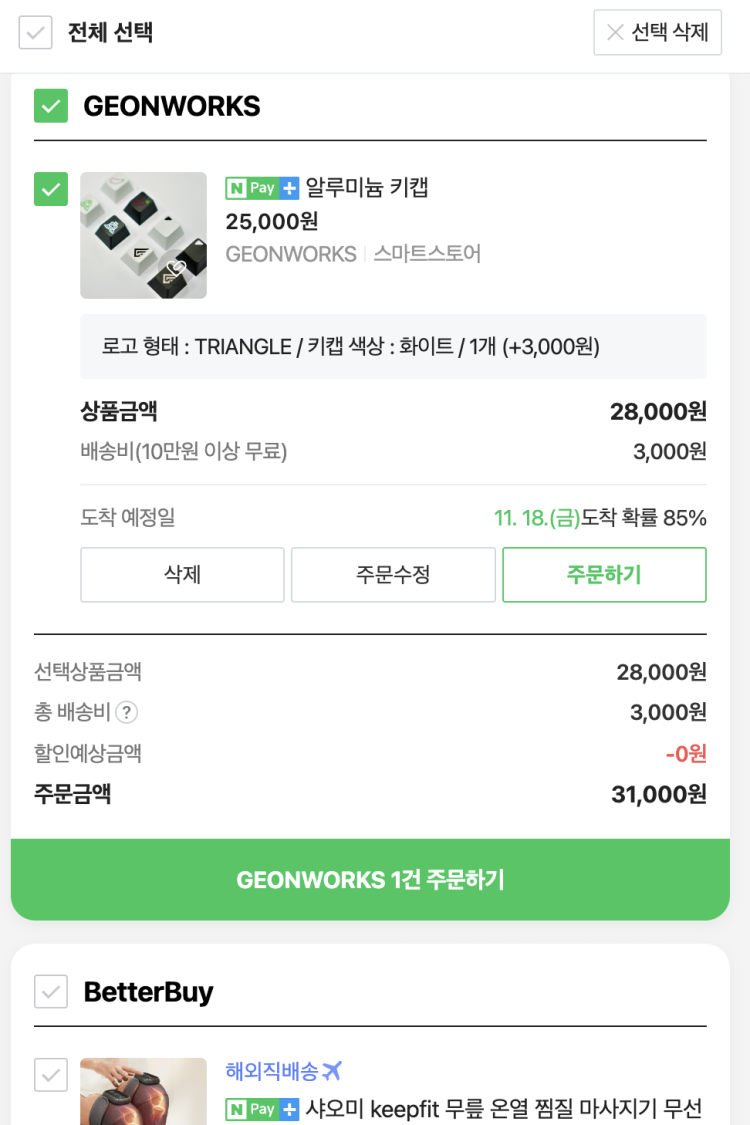750x1125 pixels.
Task: Click the 총 배송비 help question mark
Action: click(x=126, y=712)
